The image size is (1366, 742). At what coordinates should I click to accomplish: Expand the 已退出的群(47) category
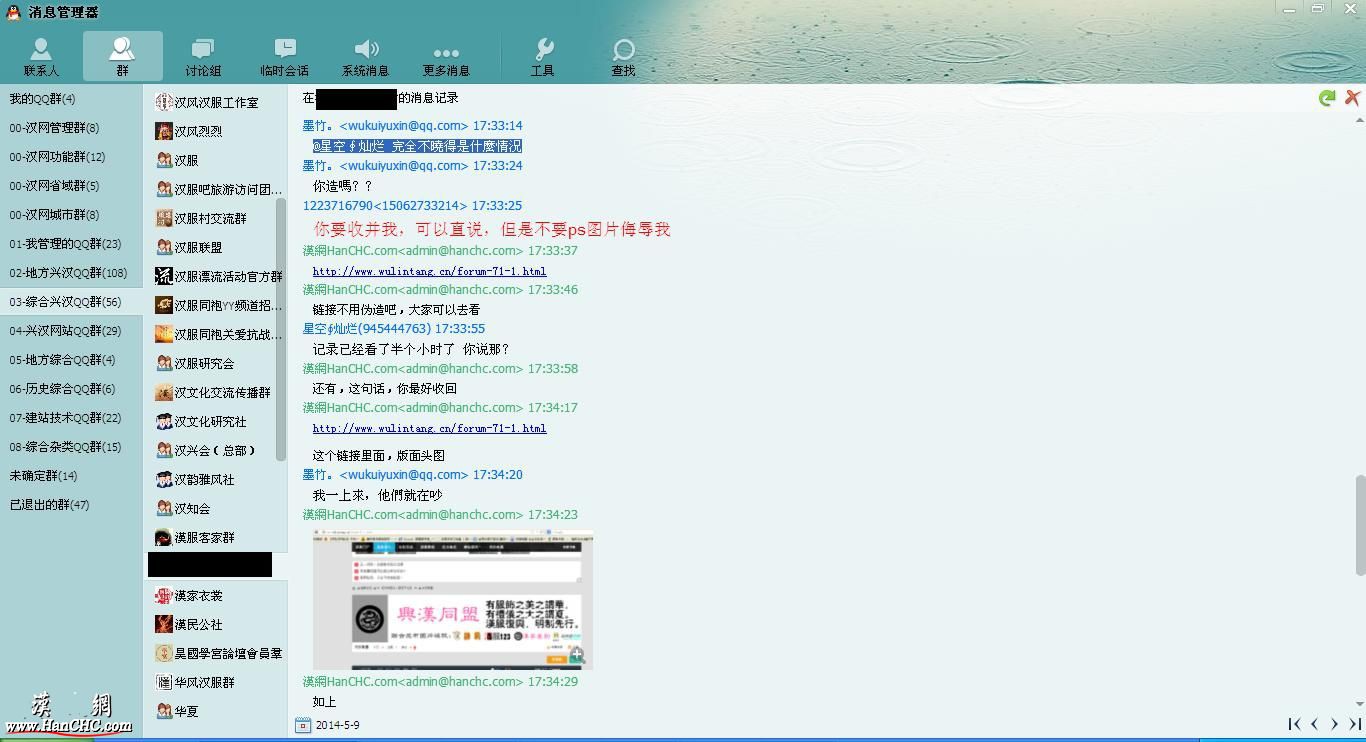(x=49, y=505)
